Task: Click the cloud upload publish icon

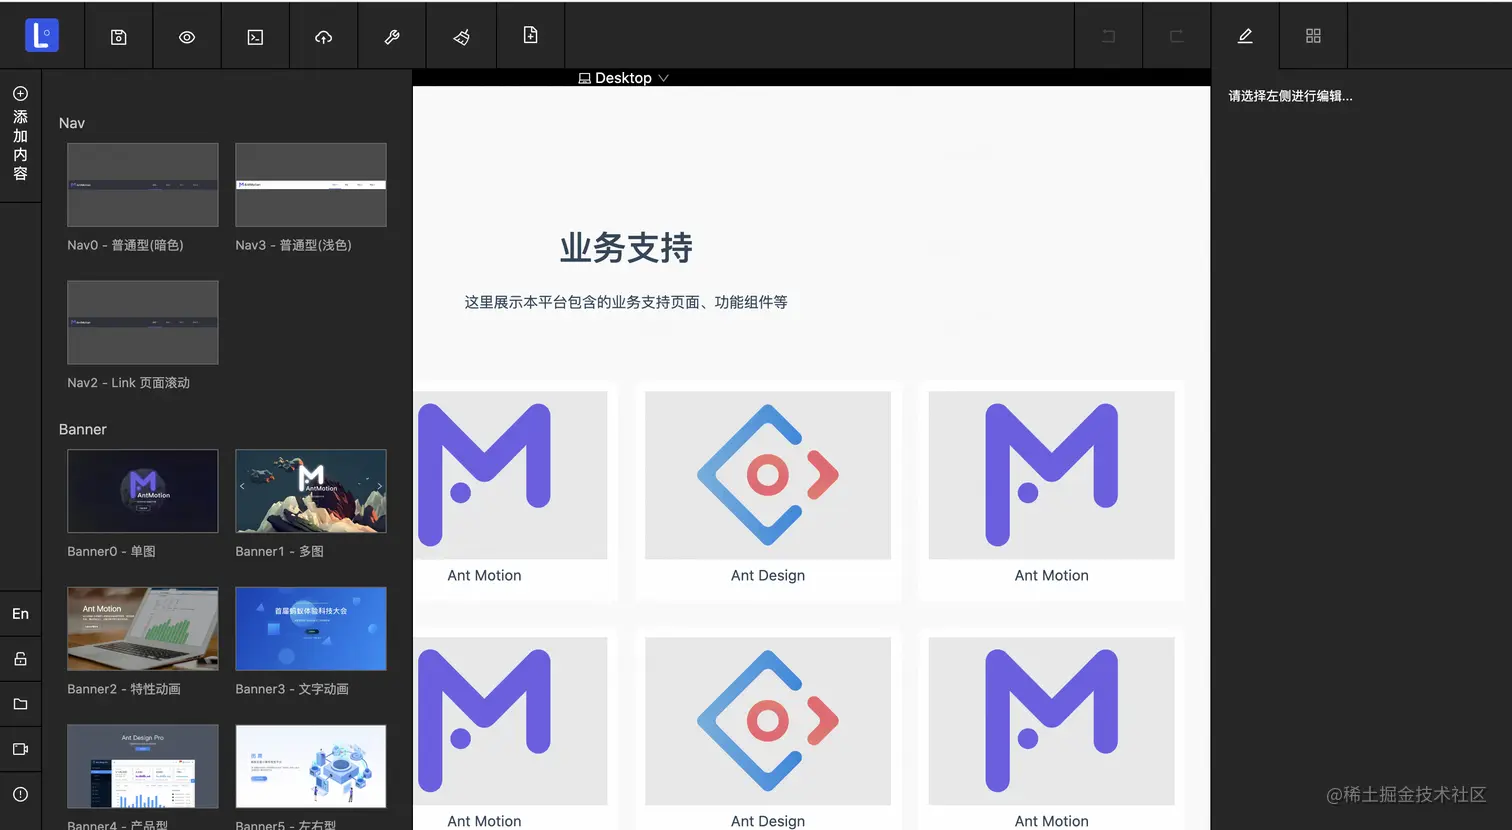Action: pos(323,37)
